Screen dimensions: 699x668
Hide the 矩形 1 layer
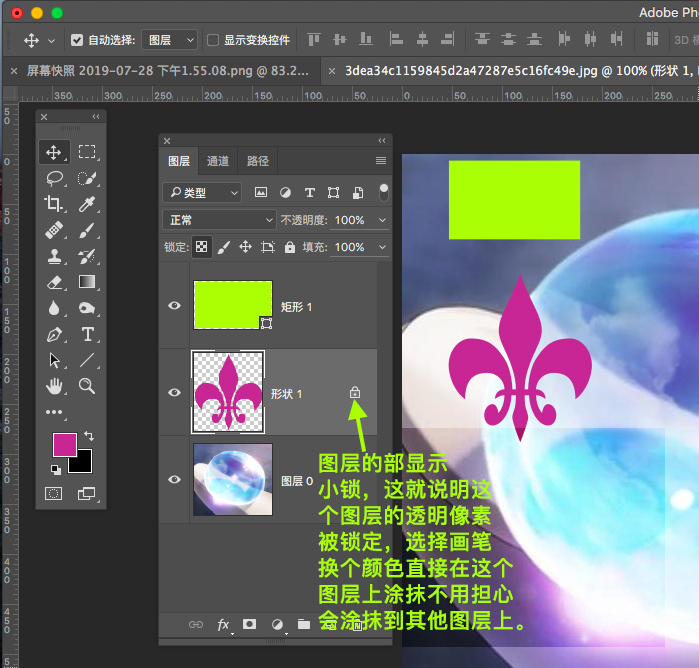click(174, 306)
